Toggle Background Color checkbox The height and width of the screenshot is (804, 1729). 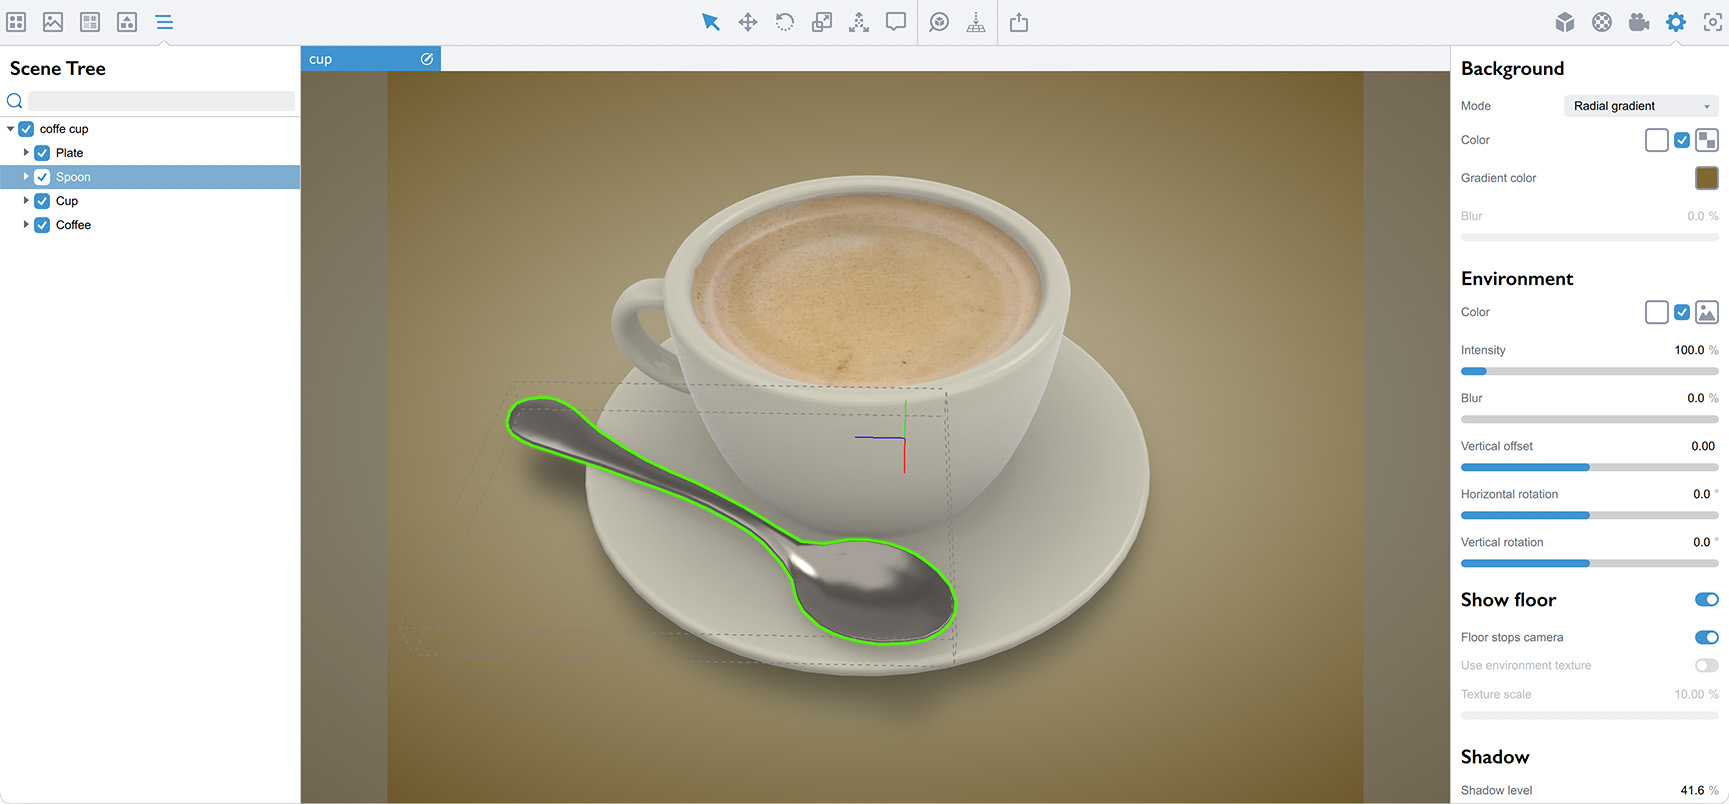(1682, 140)
